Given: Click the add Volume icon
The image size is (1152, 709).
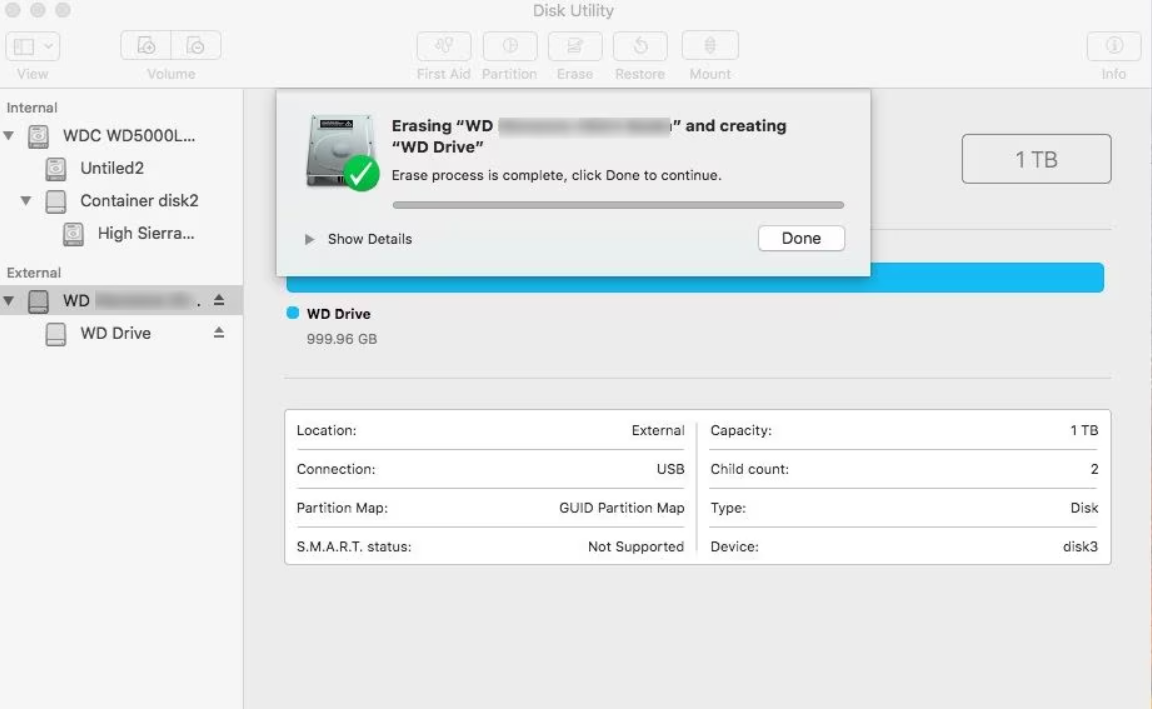Looking at the screenshot, I should (145, 46).
